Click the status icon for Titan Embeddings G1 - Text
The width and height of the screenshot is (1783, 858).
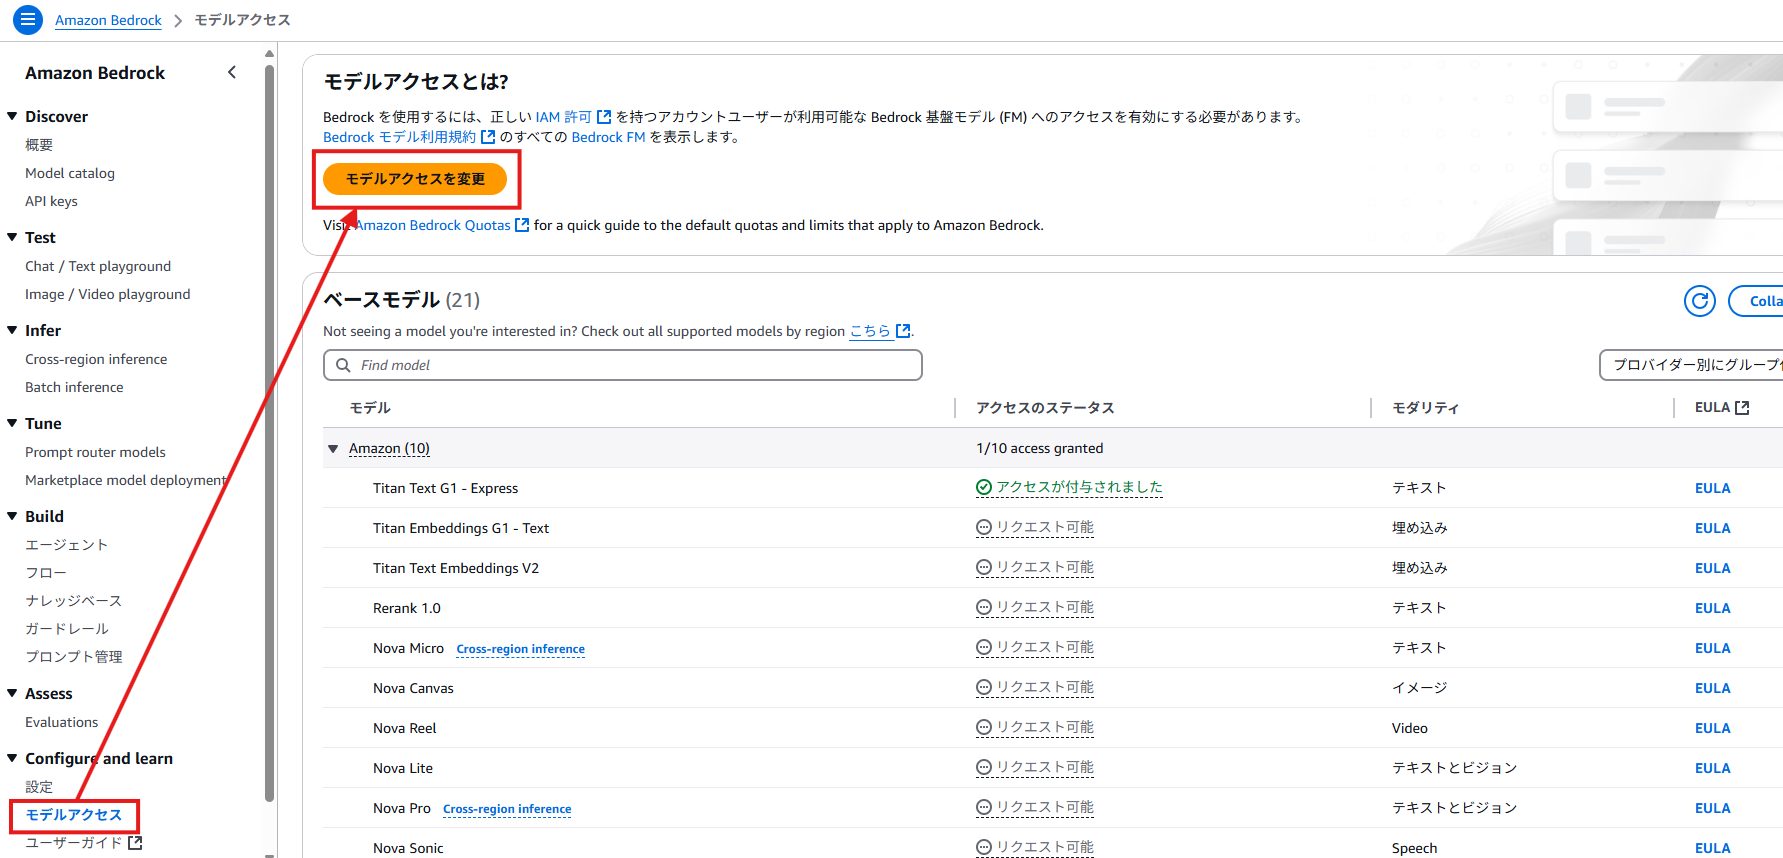984,527
